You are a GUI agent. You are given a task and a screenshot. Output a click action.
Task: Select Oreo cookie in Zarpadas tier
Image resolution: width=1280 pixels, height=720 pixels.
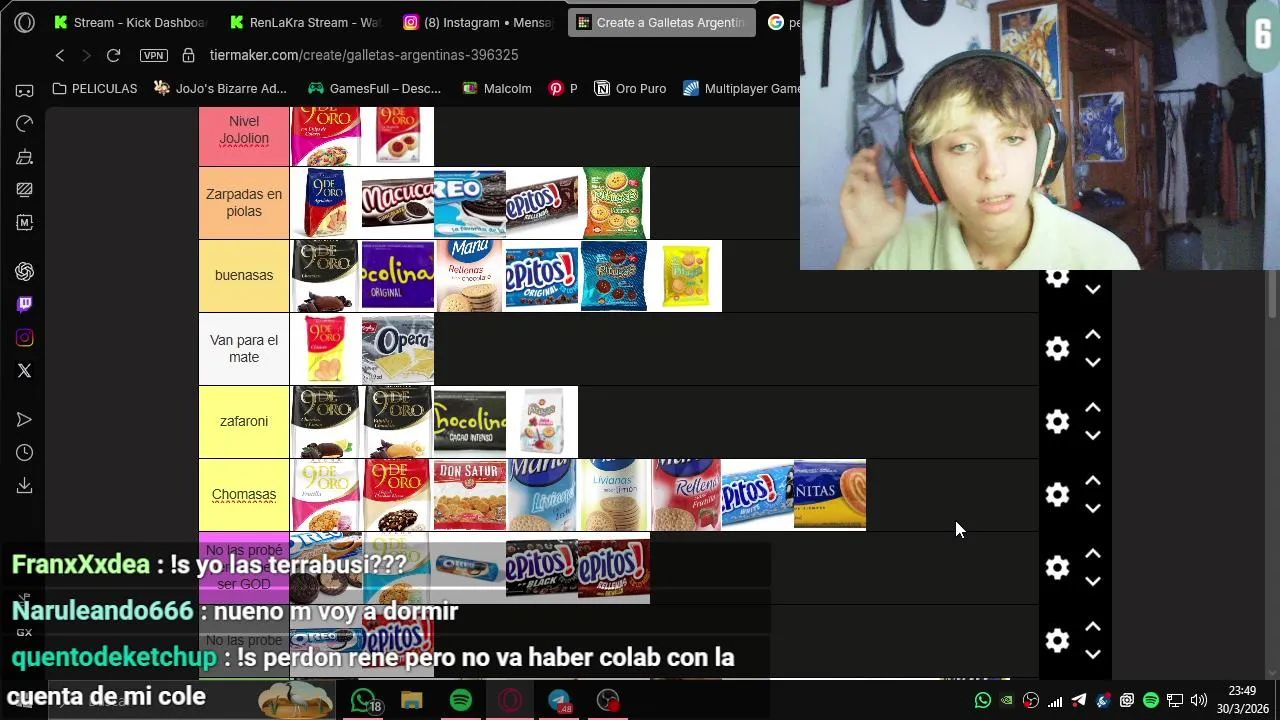point(470,203)
